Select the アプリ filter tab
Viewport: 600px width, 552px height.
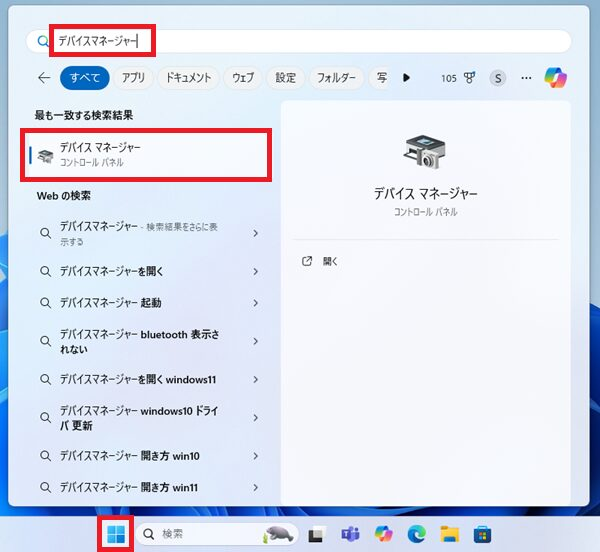tap(133, 78)
